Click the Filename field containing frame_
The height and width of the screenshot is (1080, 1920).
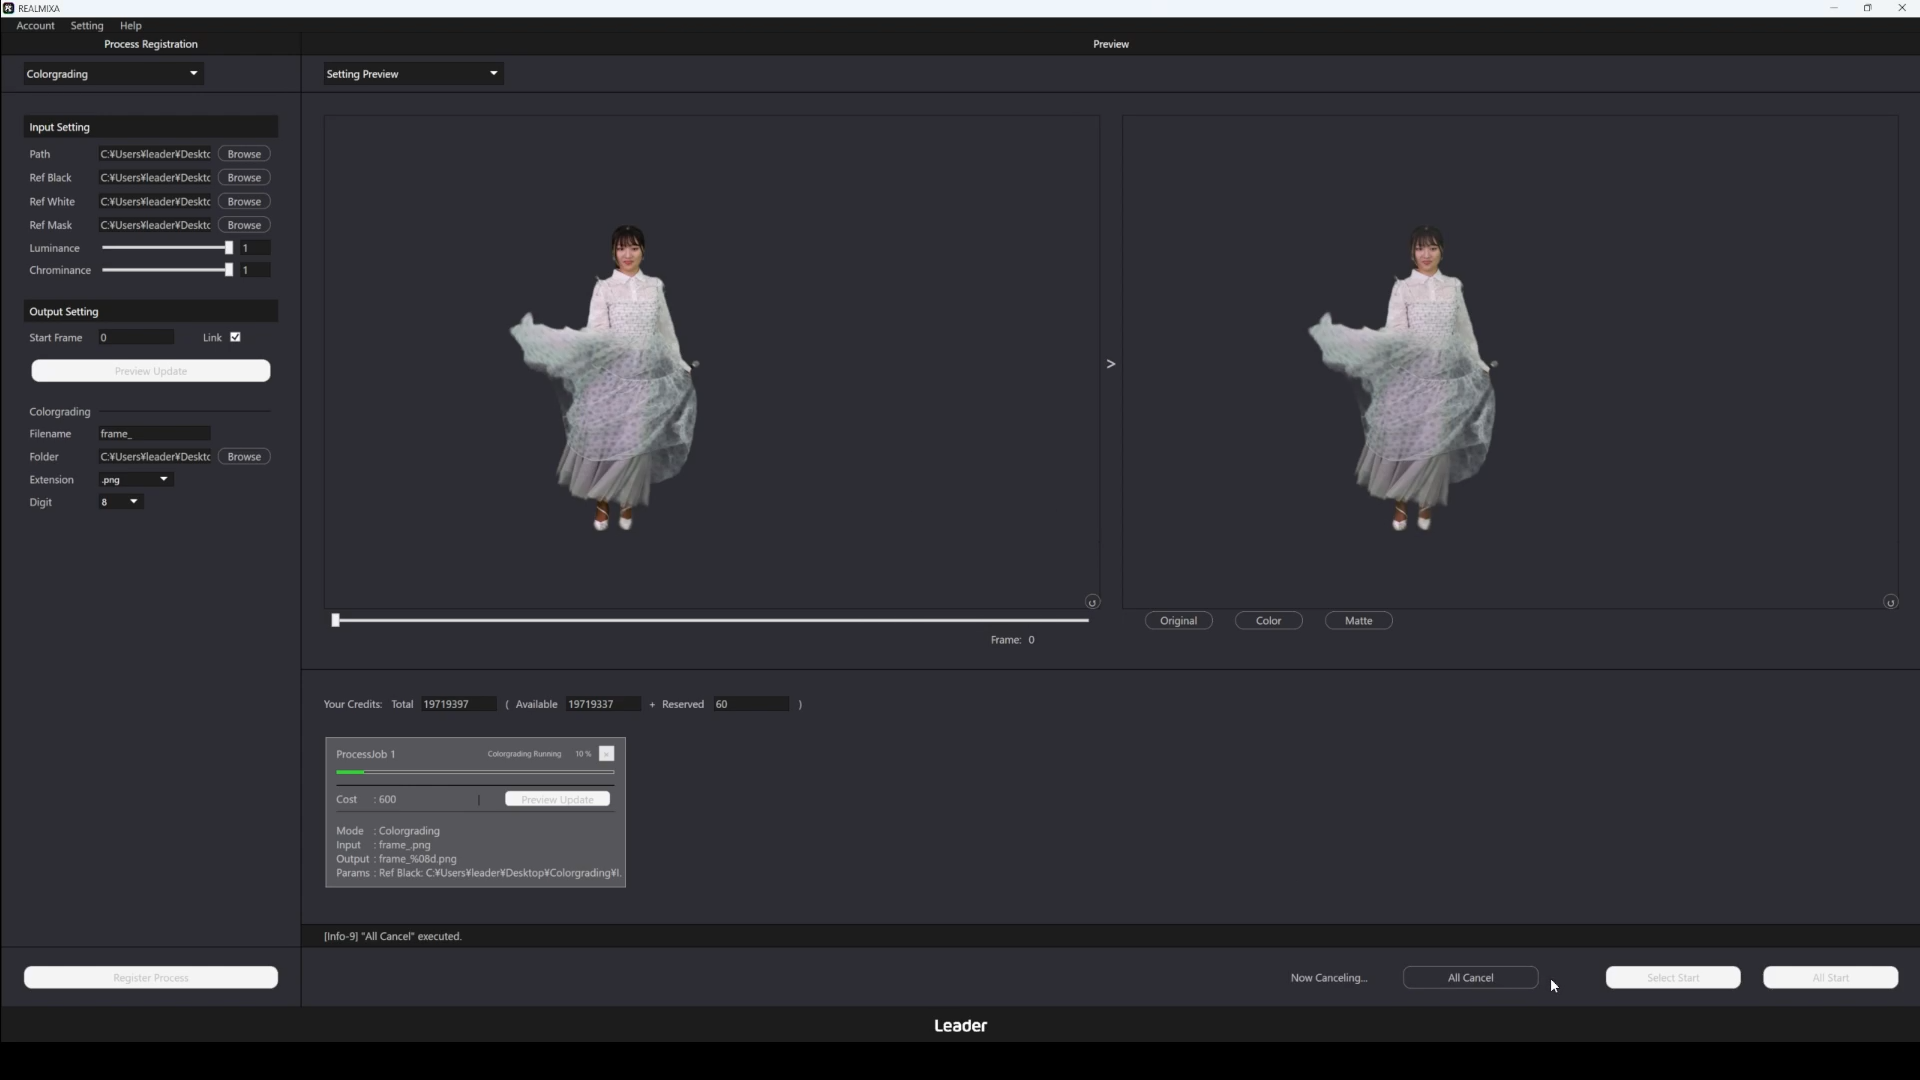point(155,434)
